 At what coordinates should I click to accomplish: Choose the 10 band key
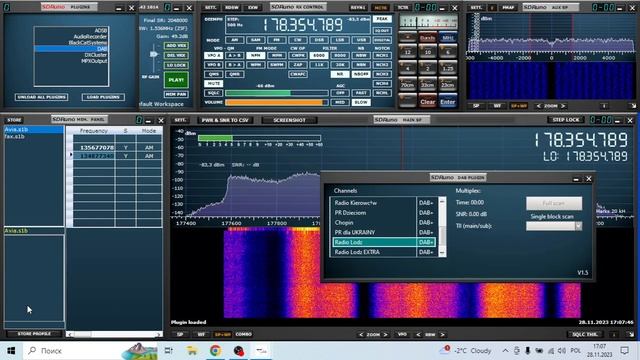coord(427,52)
